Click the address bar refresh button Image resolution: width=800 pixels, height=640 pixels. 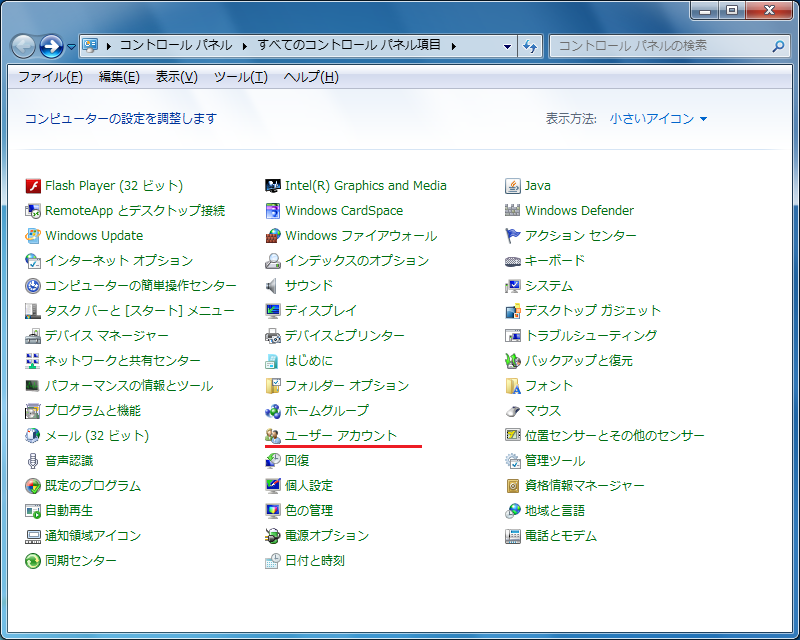530,46
